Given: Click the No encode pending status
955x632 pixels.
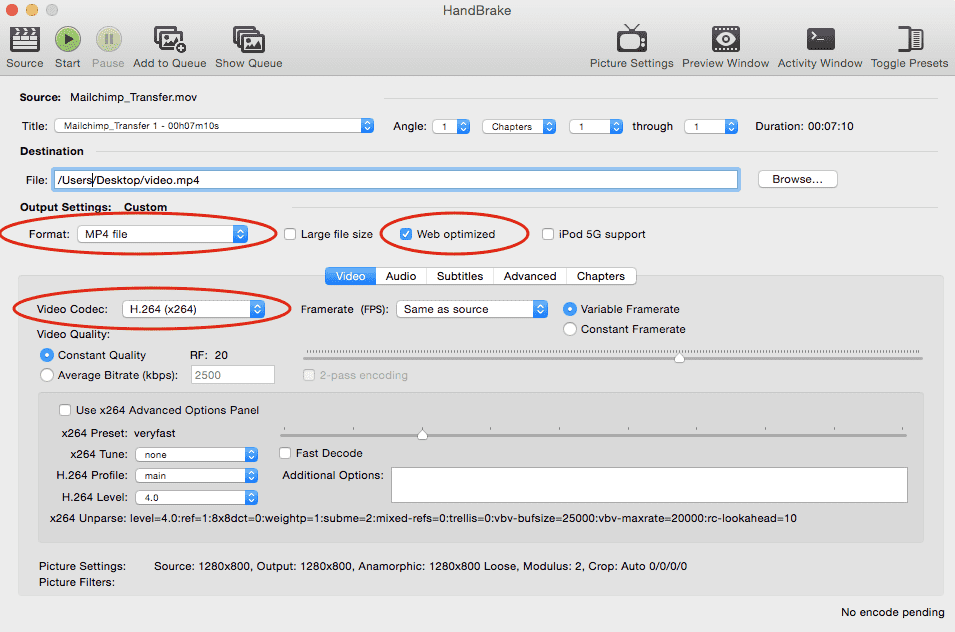Looking at the screenshot, I should tap(893, 613).
